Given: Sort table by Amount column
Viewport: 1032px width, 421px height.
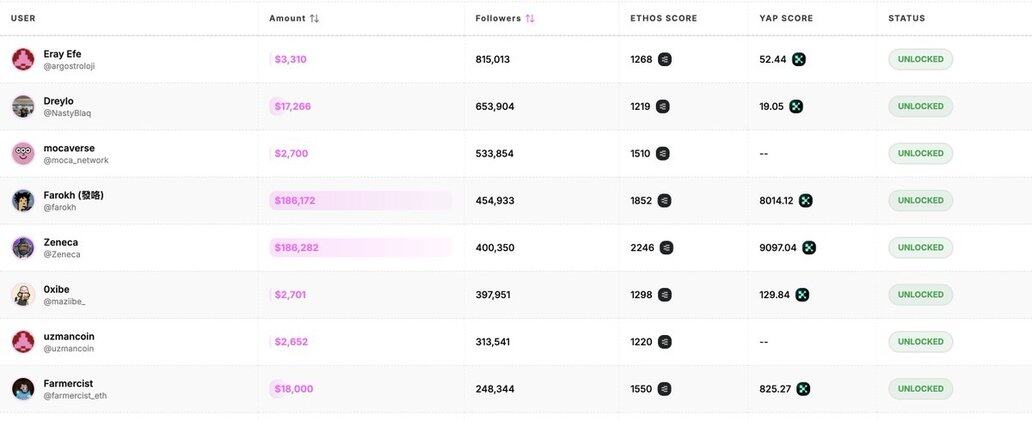Looking at the screenshot, I should pyautogui.click(x=314, y=18).
